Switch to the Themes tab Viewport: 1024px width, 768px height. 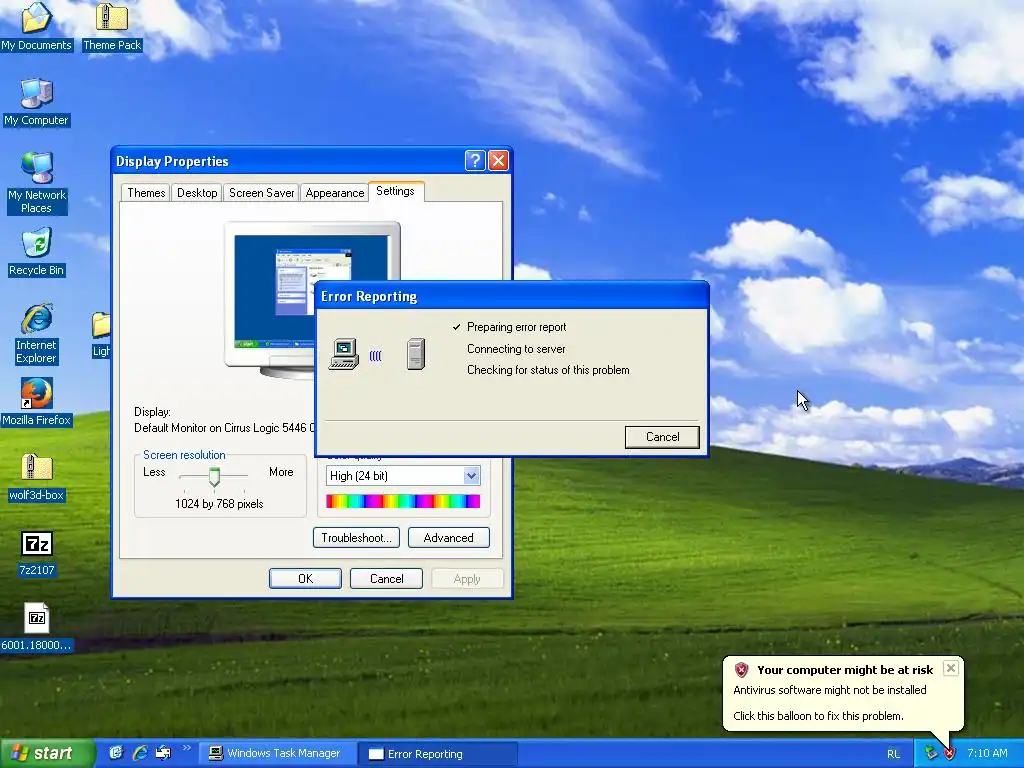(x=146, y=193)
